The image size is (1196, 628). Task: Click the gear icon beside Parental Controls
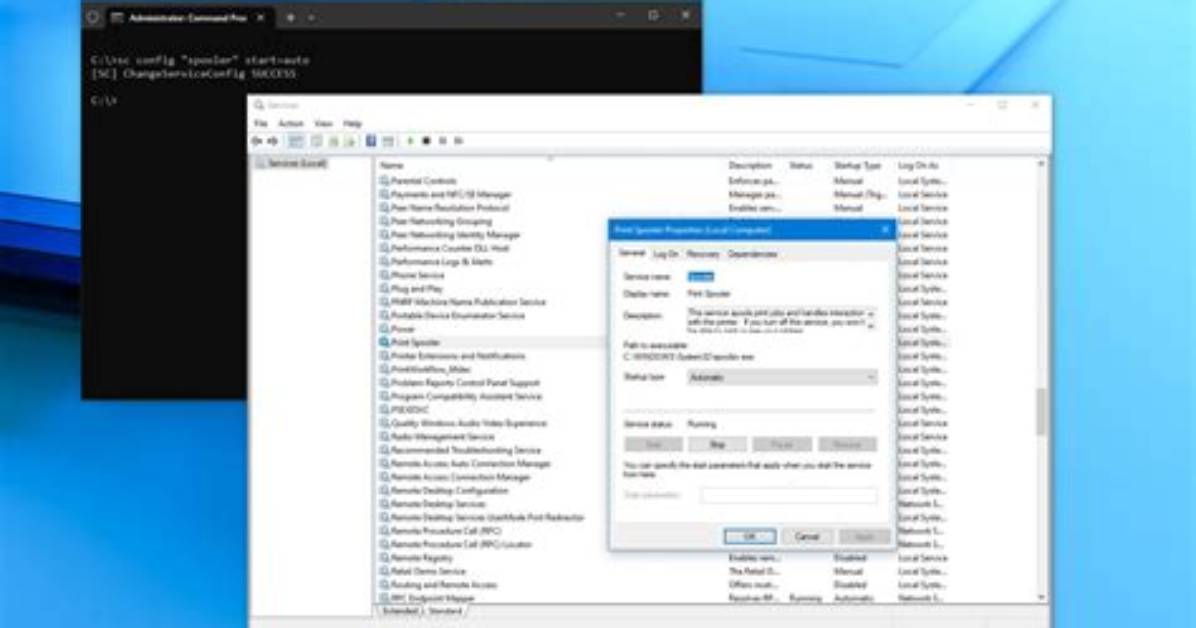384,181
